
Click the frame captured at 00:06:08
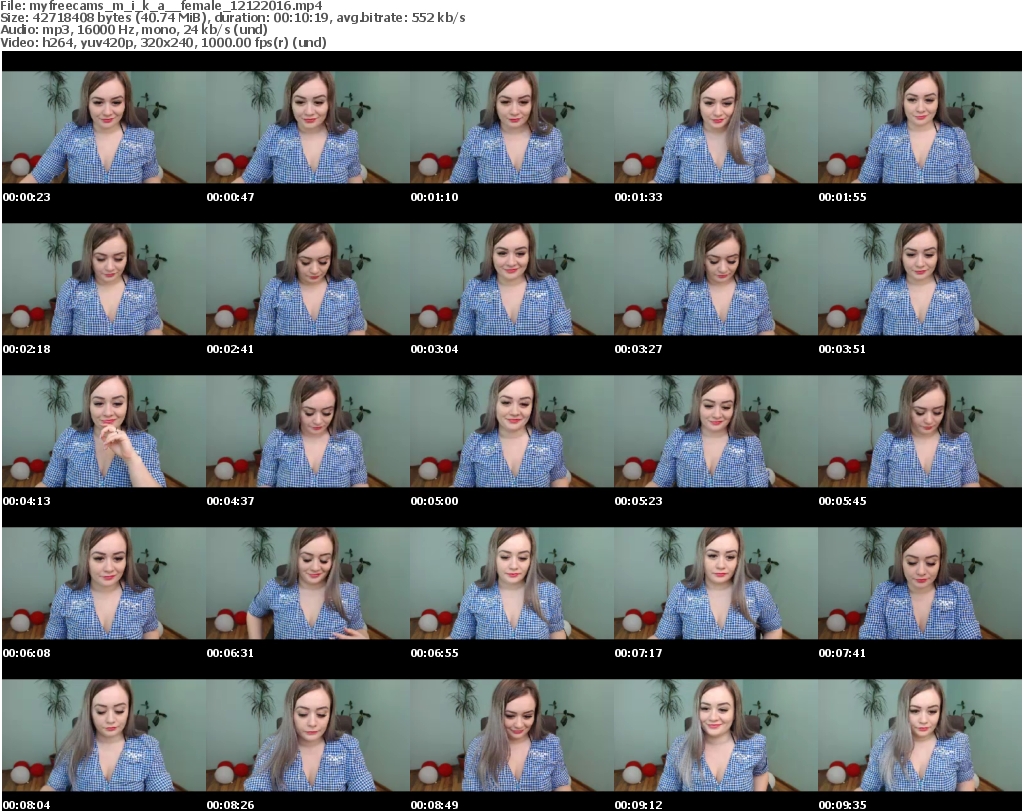pyautogui.click(x=104, y=583)
